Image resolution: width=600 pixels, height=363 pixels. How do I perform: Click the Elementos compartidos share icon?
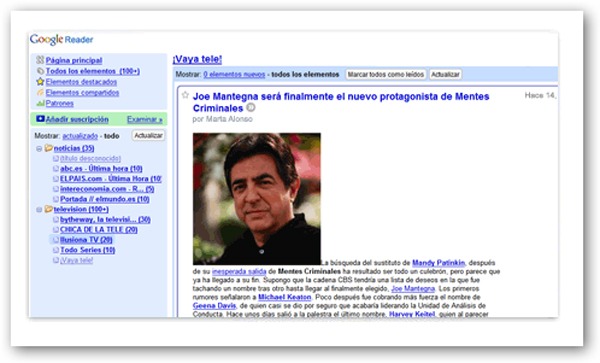pos(40,93)
